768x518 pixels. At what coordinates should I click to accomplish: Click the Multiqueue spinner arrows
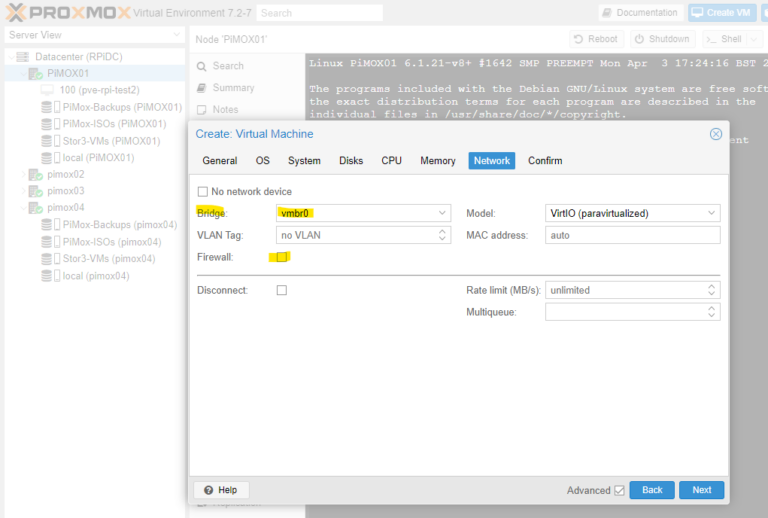click(x=712, y=312)
